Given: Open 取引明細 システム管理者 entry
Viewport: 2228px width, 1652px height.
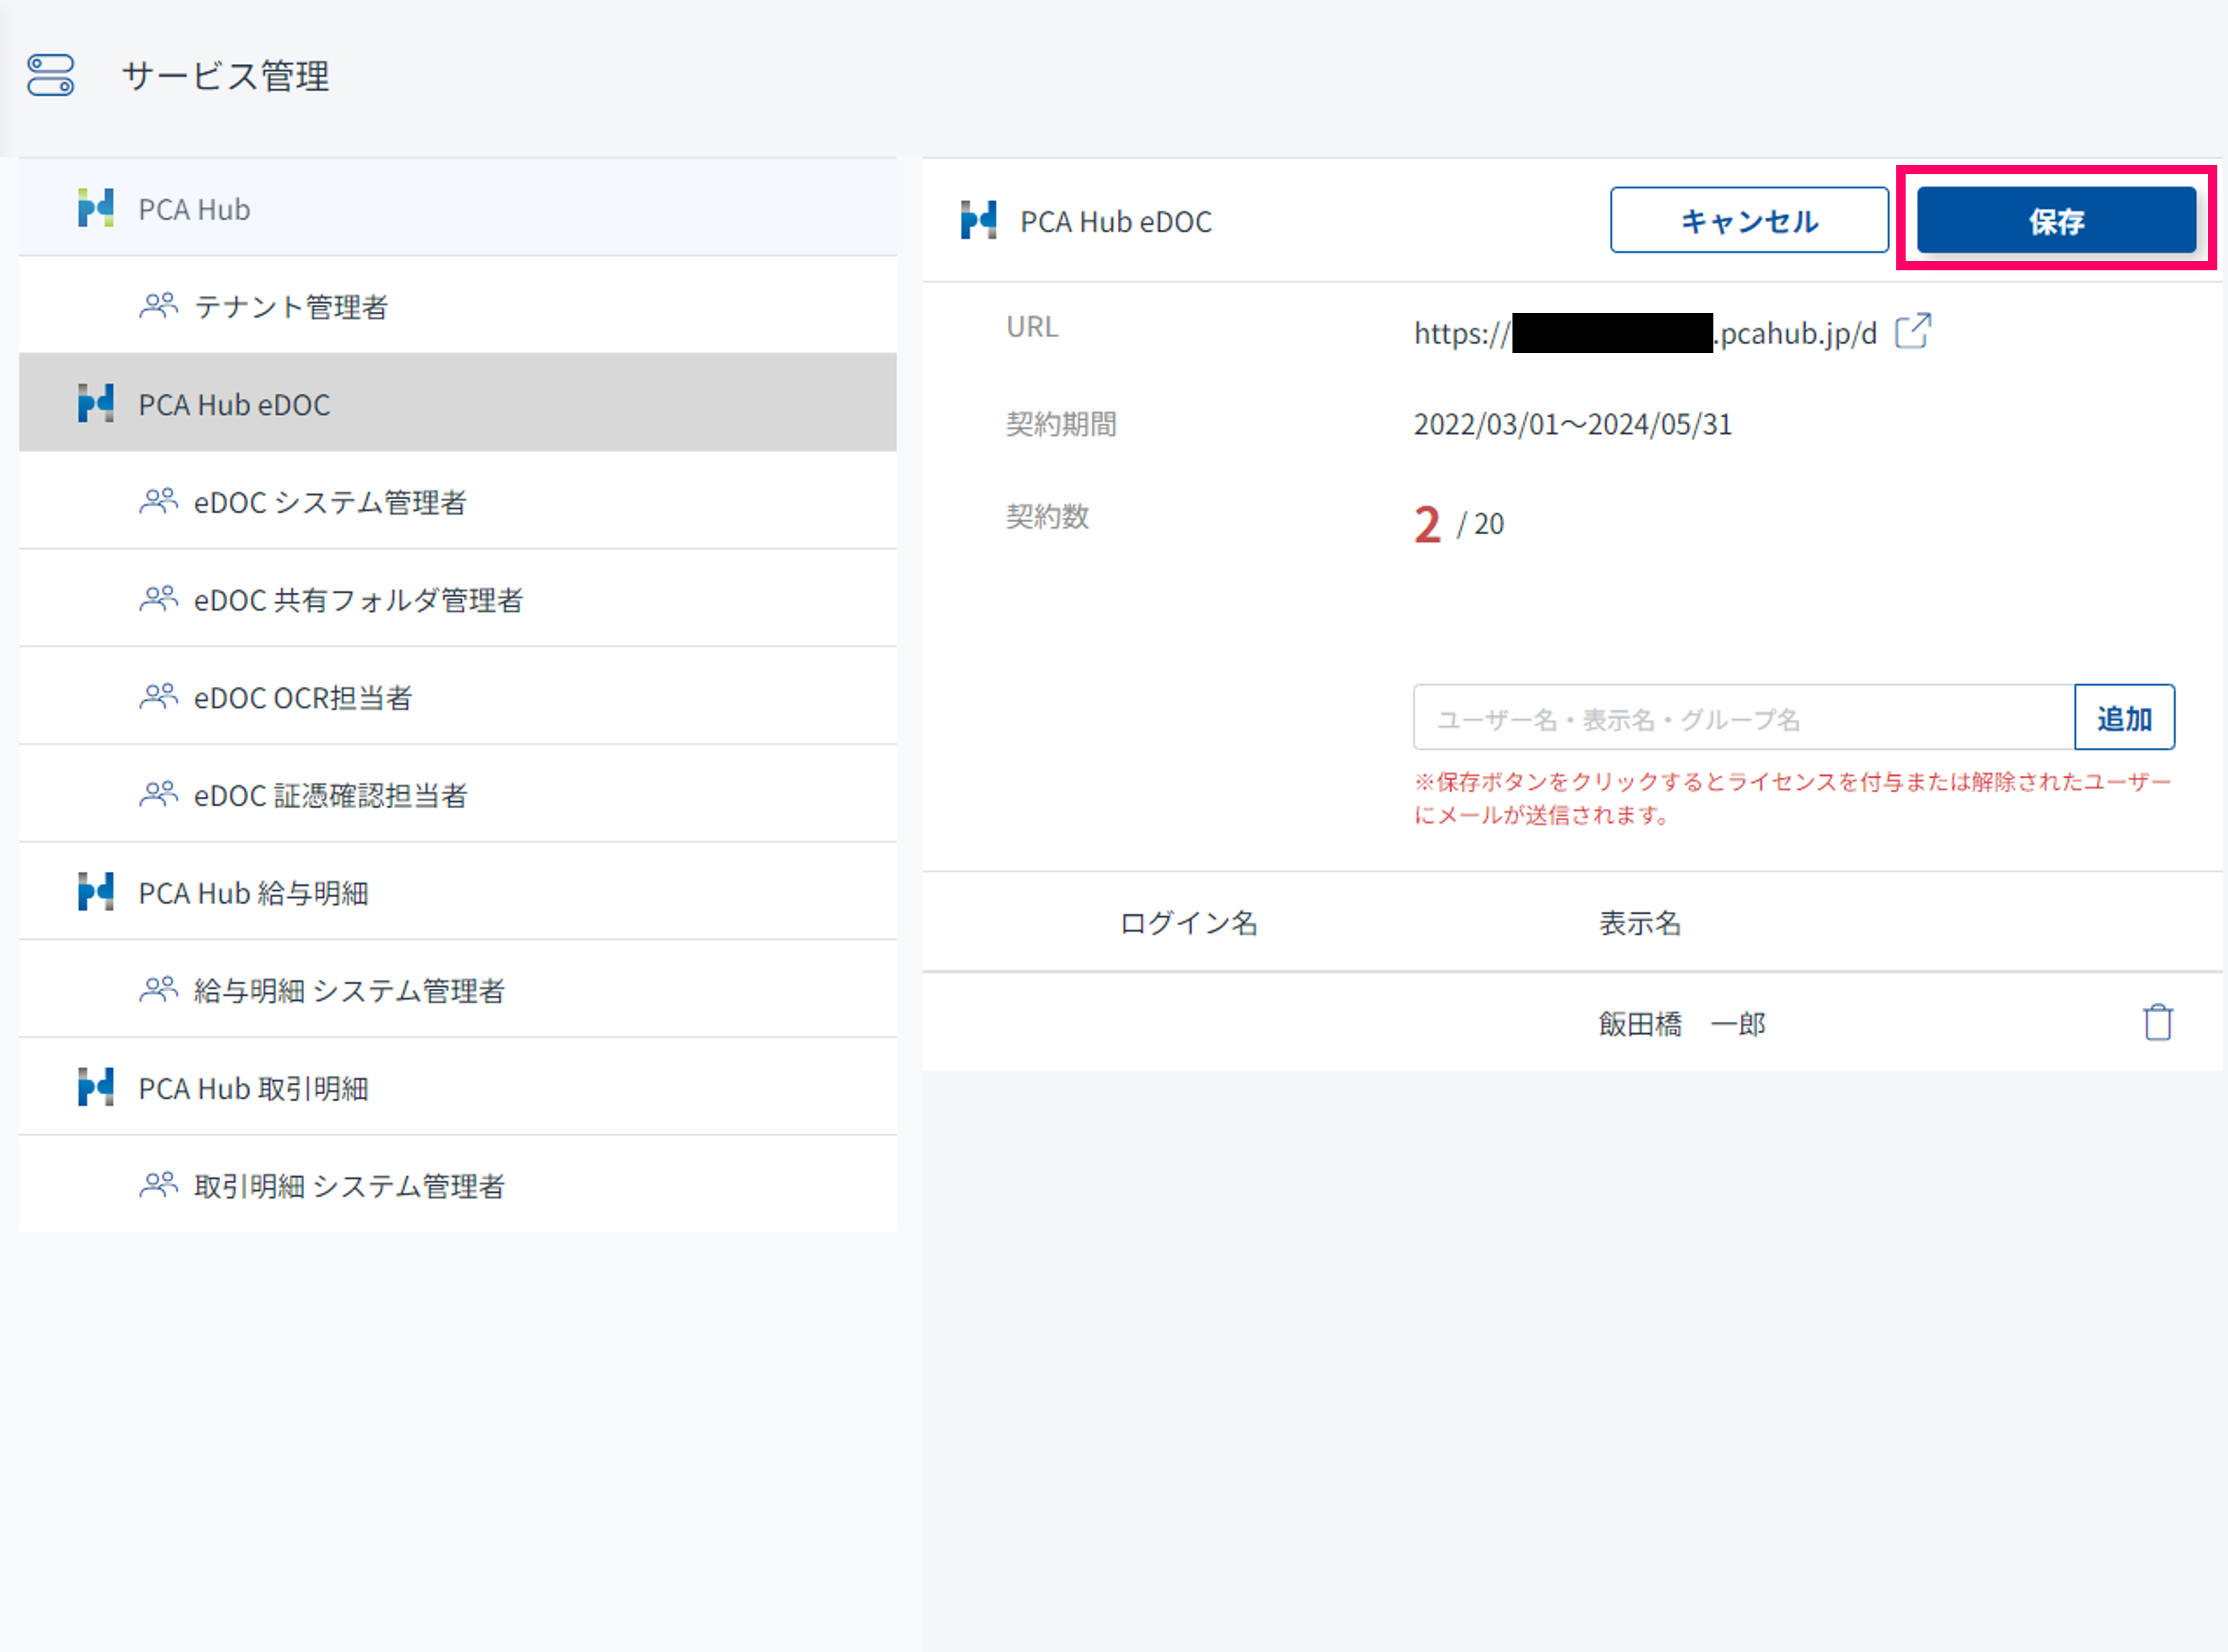Looking at the screenshot, I should point(349,1186).
